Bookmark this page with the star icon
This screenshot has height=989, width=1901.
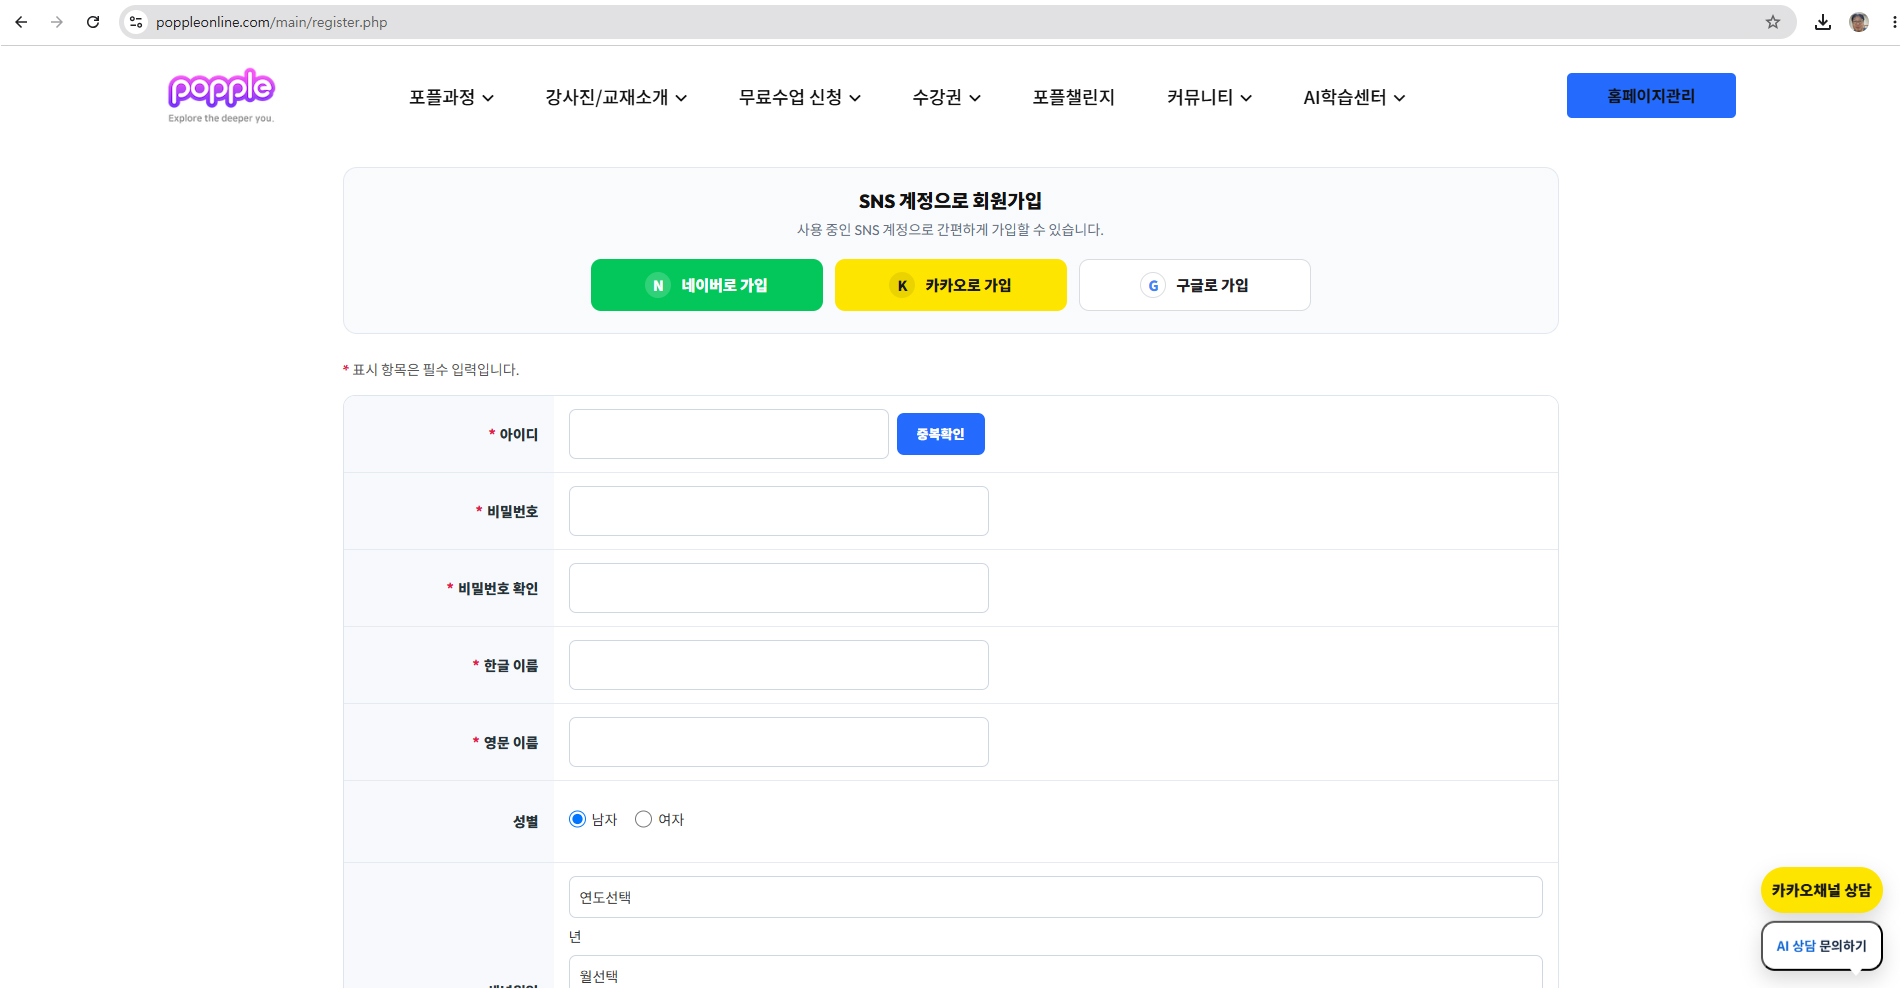[1773, 22]
